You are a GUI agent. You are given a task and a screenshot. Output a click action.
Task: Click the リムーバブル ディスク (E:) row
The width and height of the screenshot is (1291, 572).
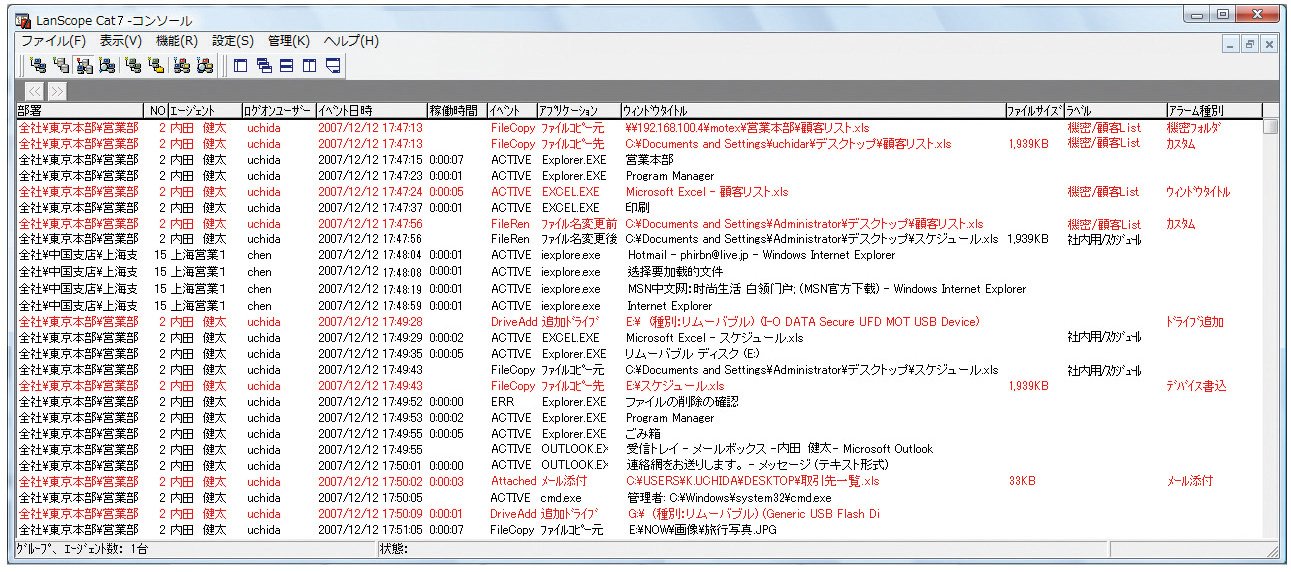click(x=640, y=354)
